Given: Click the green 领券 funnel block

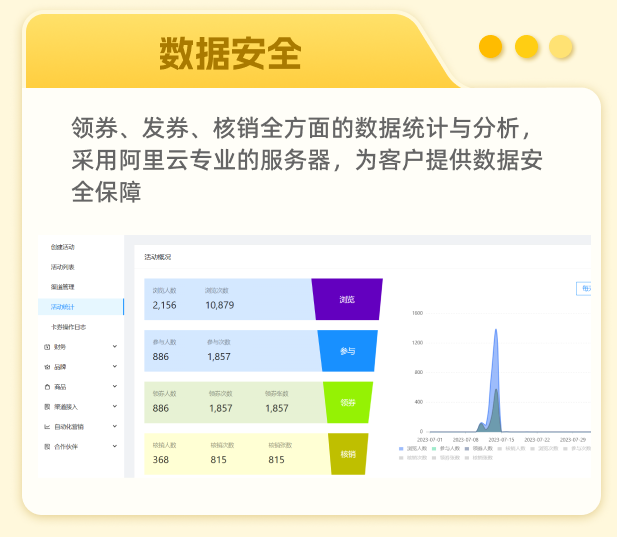Looking at the screenshot, I should pyautogui.click(x=348, y=402).
